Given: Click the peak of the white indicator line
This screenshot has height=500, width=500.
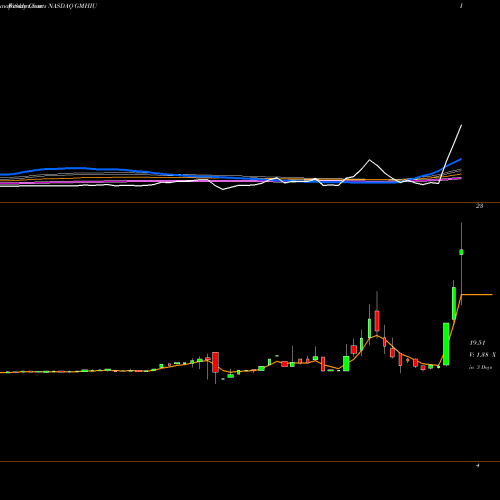Looking at the screenshot, I should pos(462,125).
